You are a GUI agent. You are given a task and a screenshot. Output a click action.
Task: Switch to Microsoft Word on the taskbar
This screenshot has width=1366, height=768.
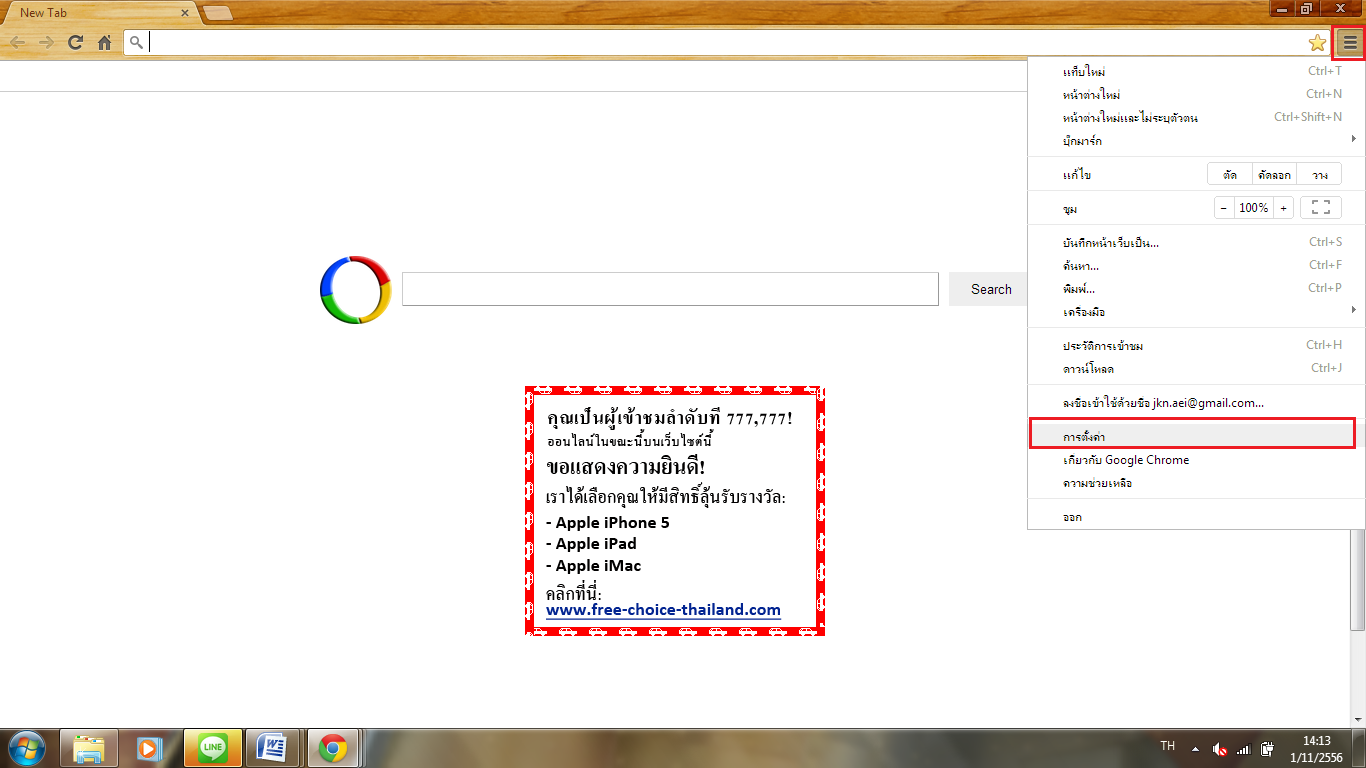pos(273,748)
